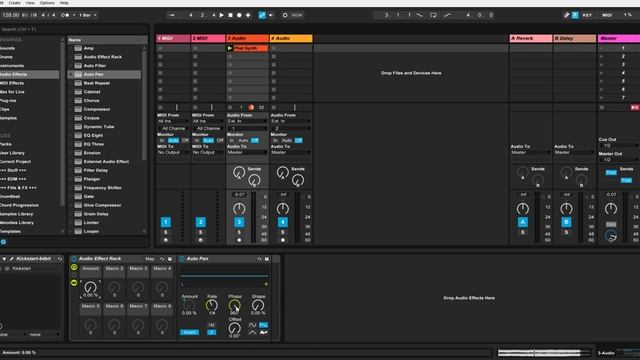
Task: Open track 3 Audio To Master dropdown
Action: tap(247, 152)
